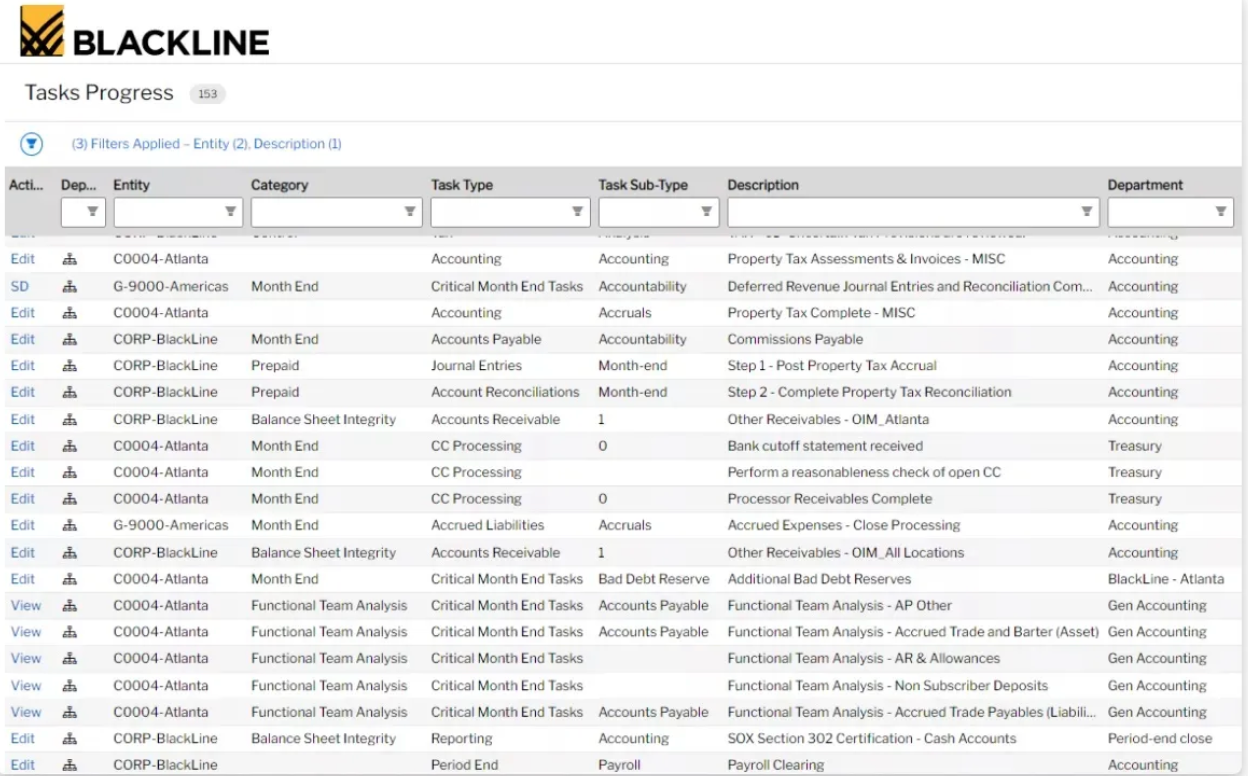Select the 'BlackLine - Atlanta' department cell
Viewport: 1248px width, 776px height.
[1166, 579]
